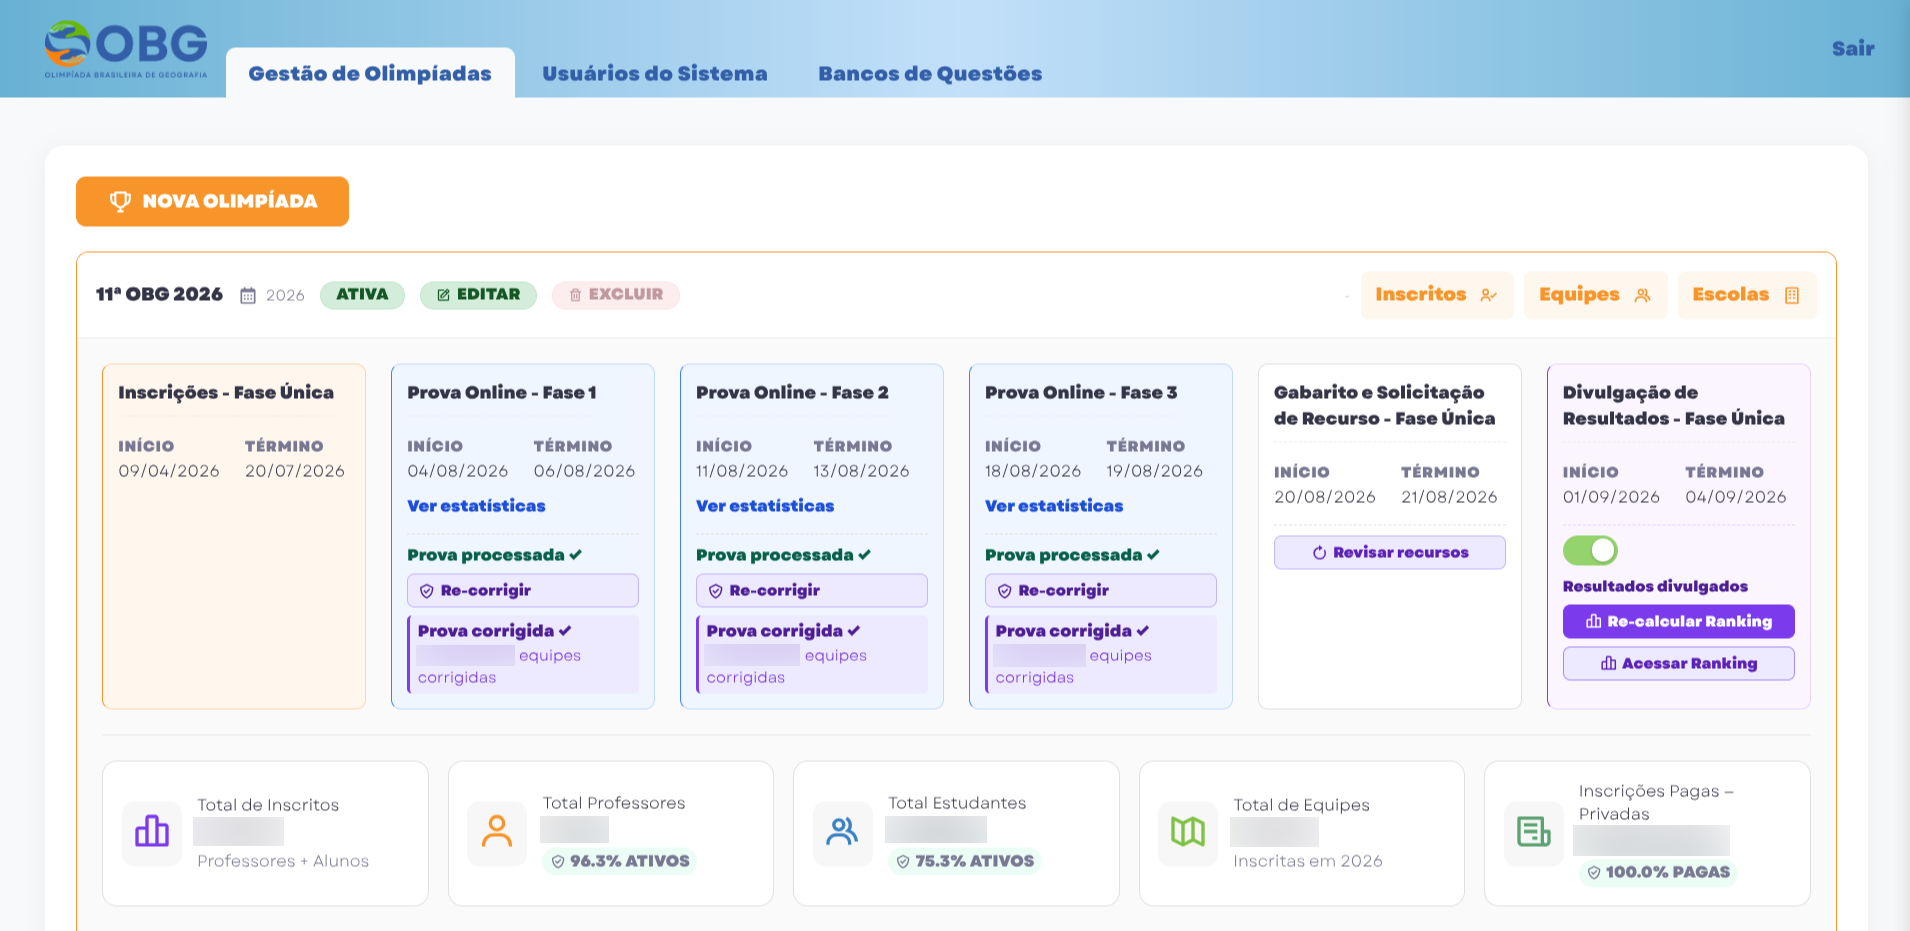Click the Divulgação de Resultados heading
This screenshot has width=1910, height=931.
pyautogui.click(x=1673, y=406)
